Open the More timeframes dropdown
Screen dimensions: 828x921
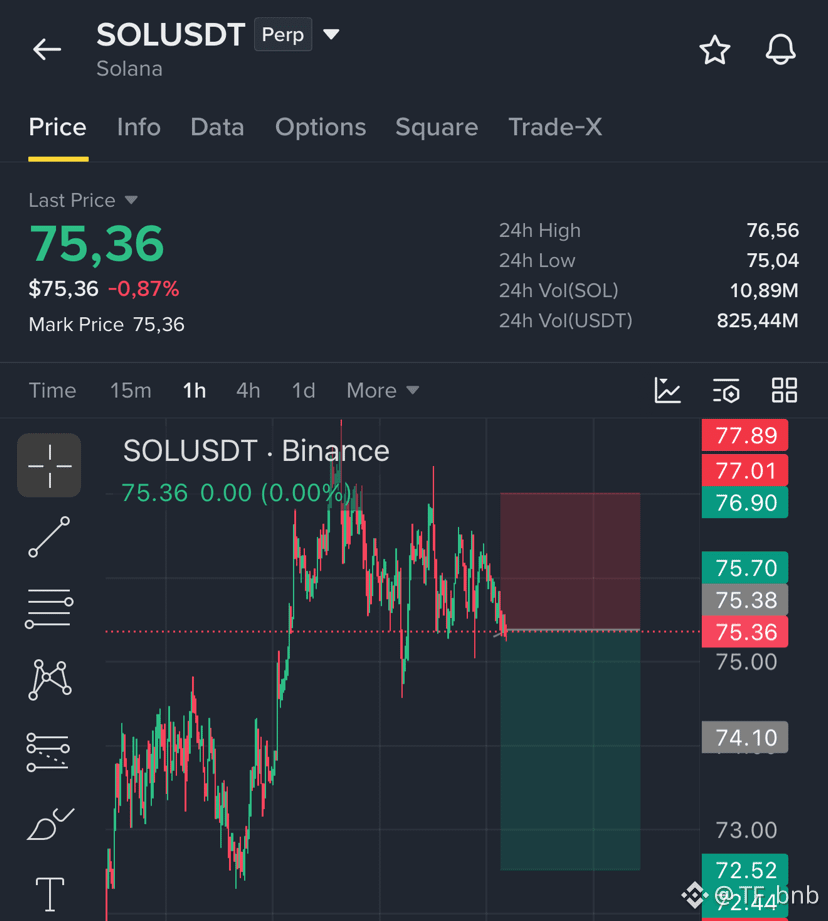pos(383,391)
